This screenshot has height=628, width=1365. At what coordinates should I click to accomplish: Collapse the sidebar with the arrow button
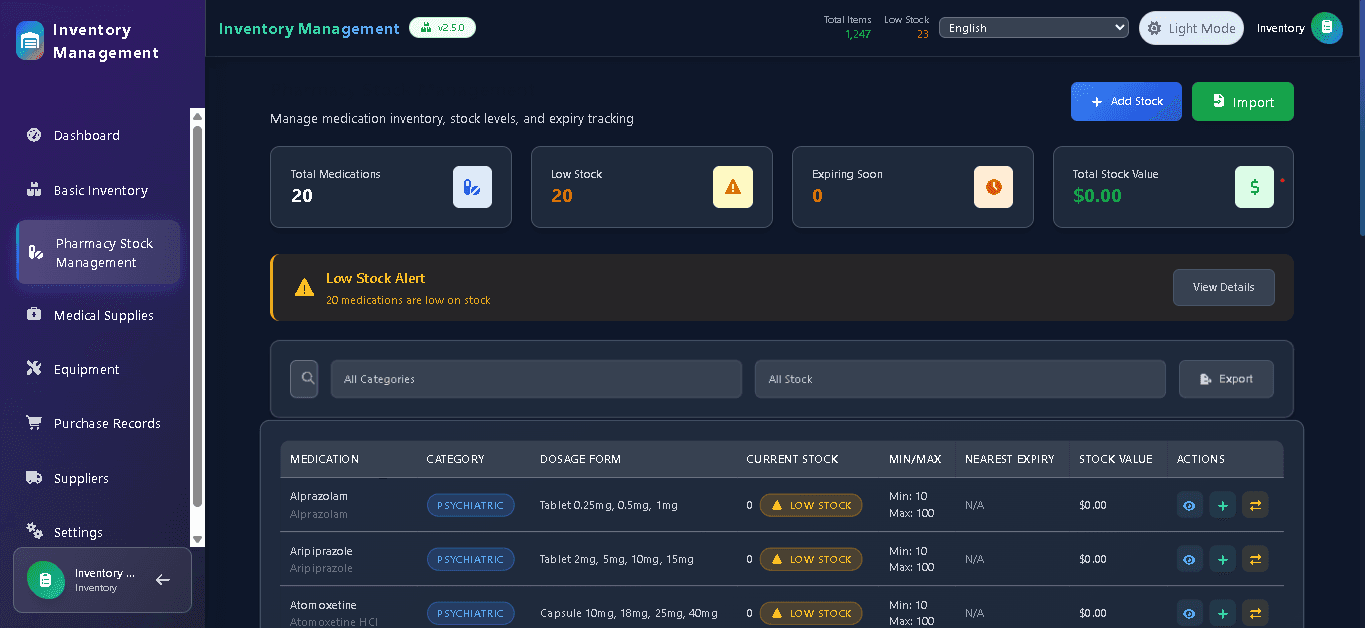161,580
